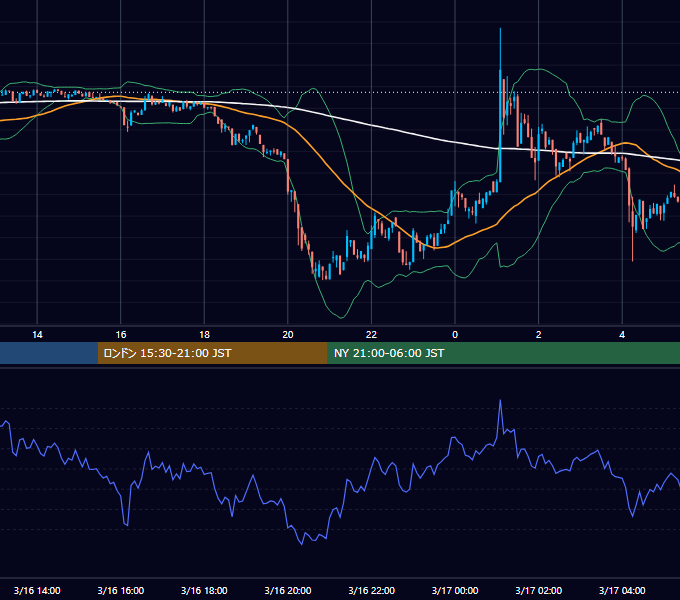This screenshot has height=600, width=680.
Task: Click the 14 hour label on price chart axis
Action: coord(37,335)
